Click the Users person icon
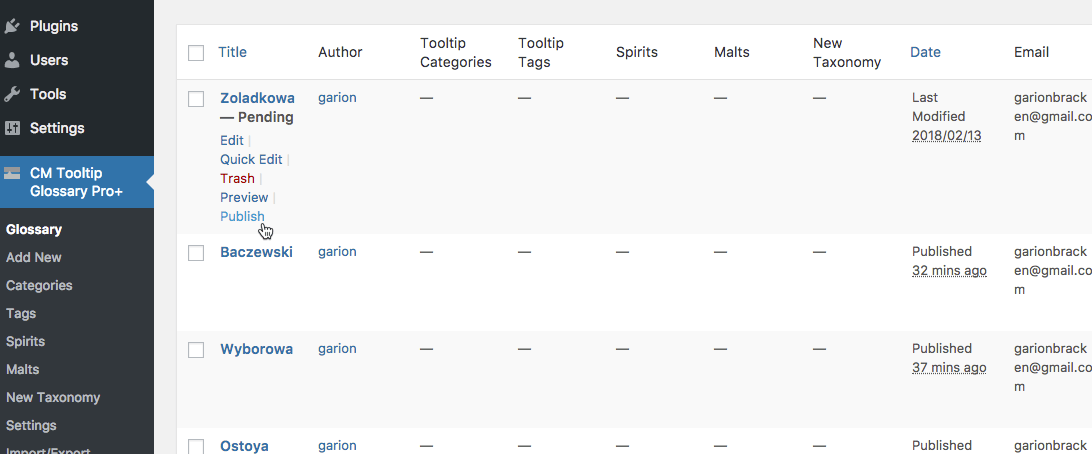This screenshot has width=1092, height=454. point(12,60)
